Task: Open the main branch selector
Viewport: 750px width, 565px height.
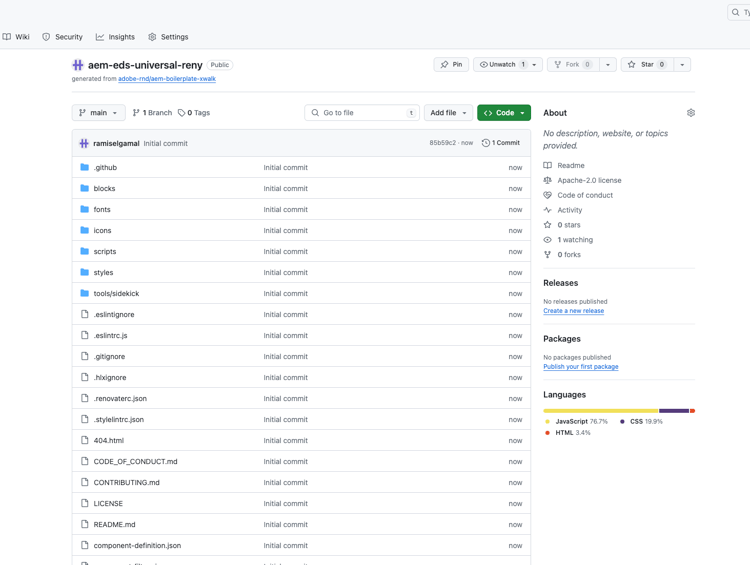Action: tap(99, 112)
